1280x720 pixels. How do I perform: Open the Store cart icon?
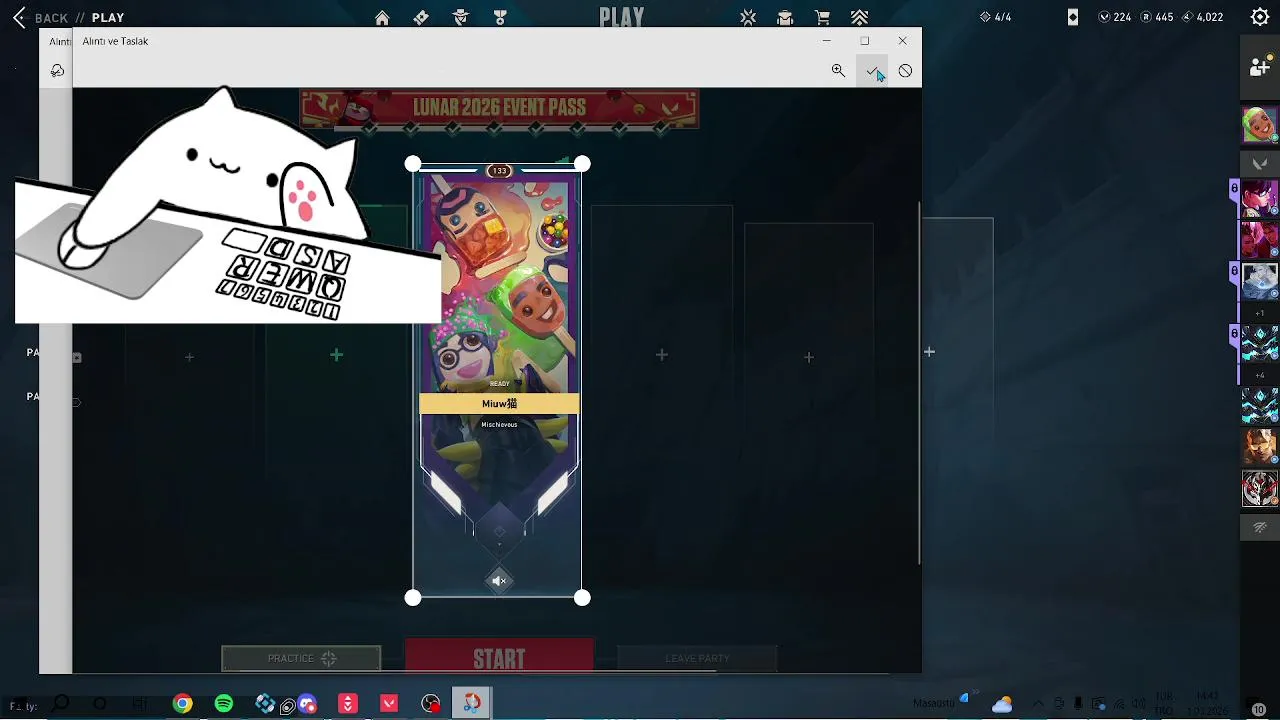point(822,17)
